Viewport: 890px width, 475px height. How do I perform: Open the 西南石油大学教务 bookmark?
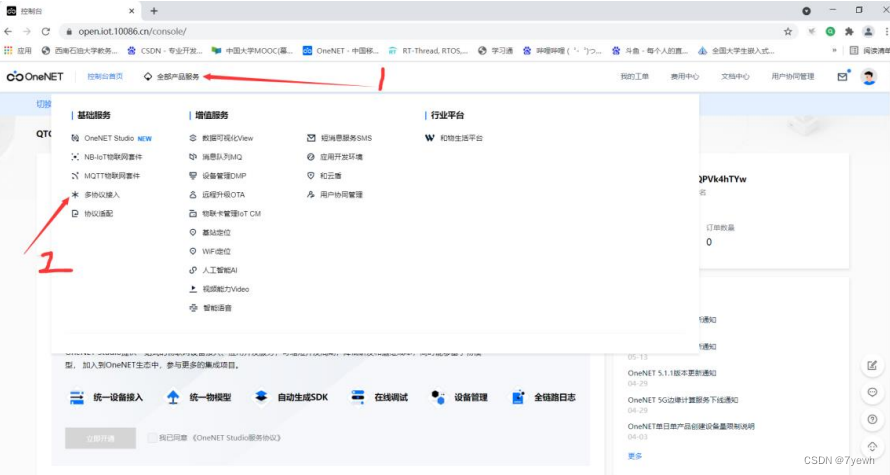pyautogui.click(x=79, y=51)
